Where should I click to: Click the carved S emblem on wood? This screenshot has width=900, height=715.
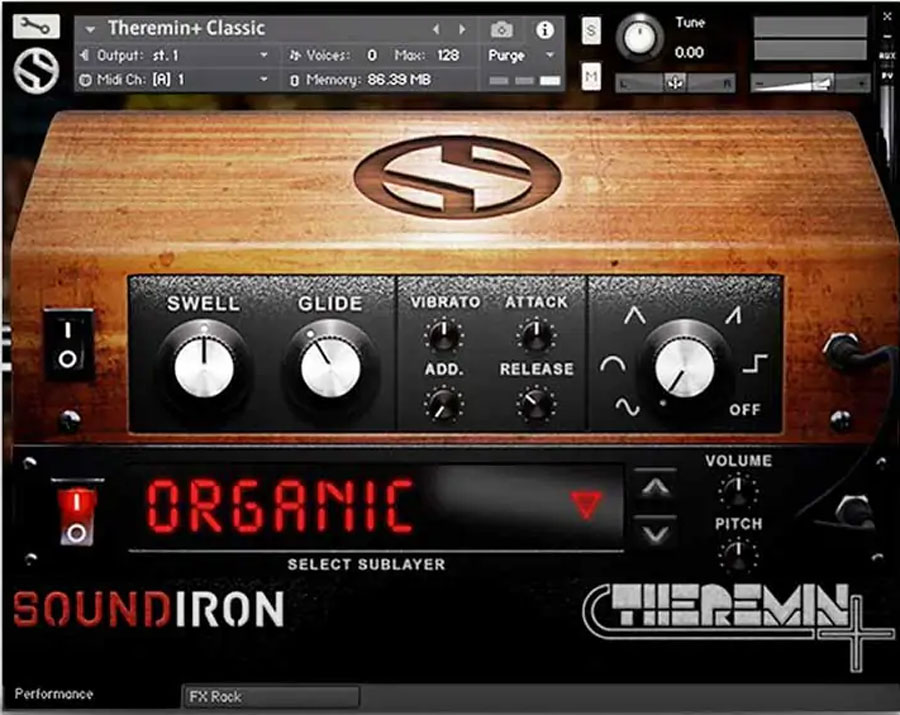pyautogui.click(x=457, y=177)
